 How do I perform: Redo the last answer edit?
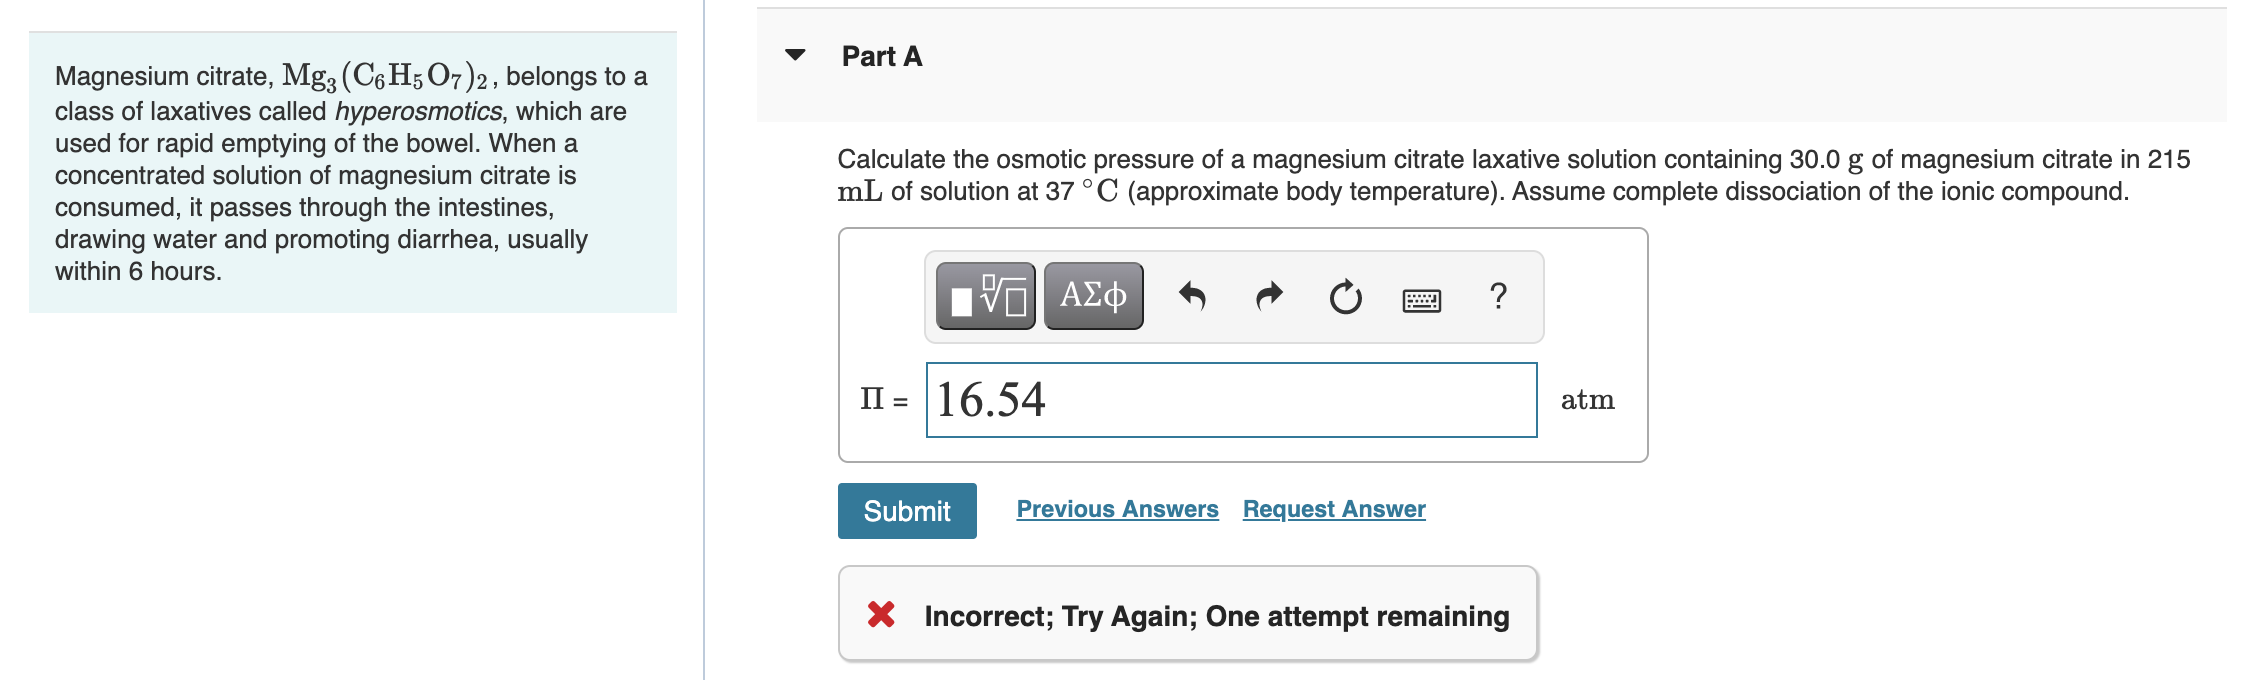1268,295
